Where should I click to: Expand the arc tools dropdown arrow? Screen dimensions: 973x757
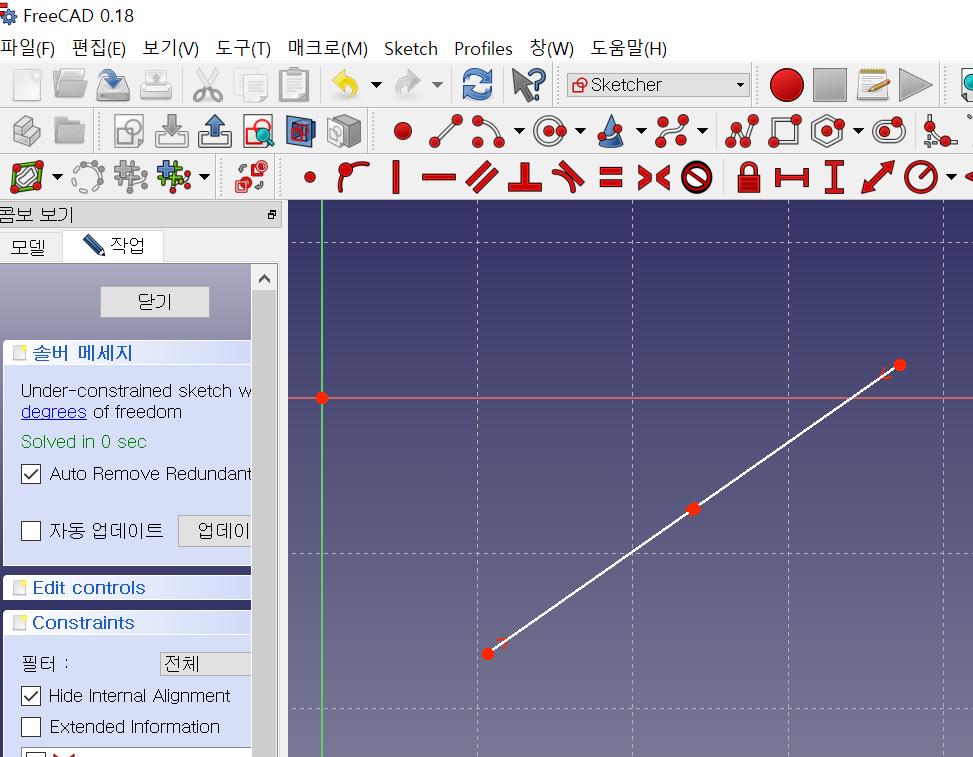click(519, 131)
